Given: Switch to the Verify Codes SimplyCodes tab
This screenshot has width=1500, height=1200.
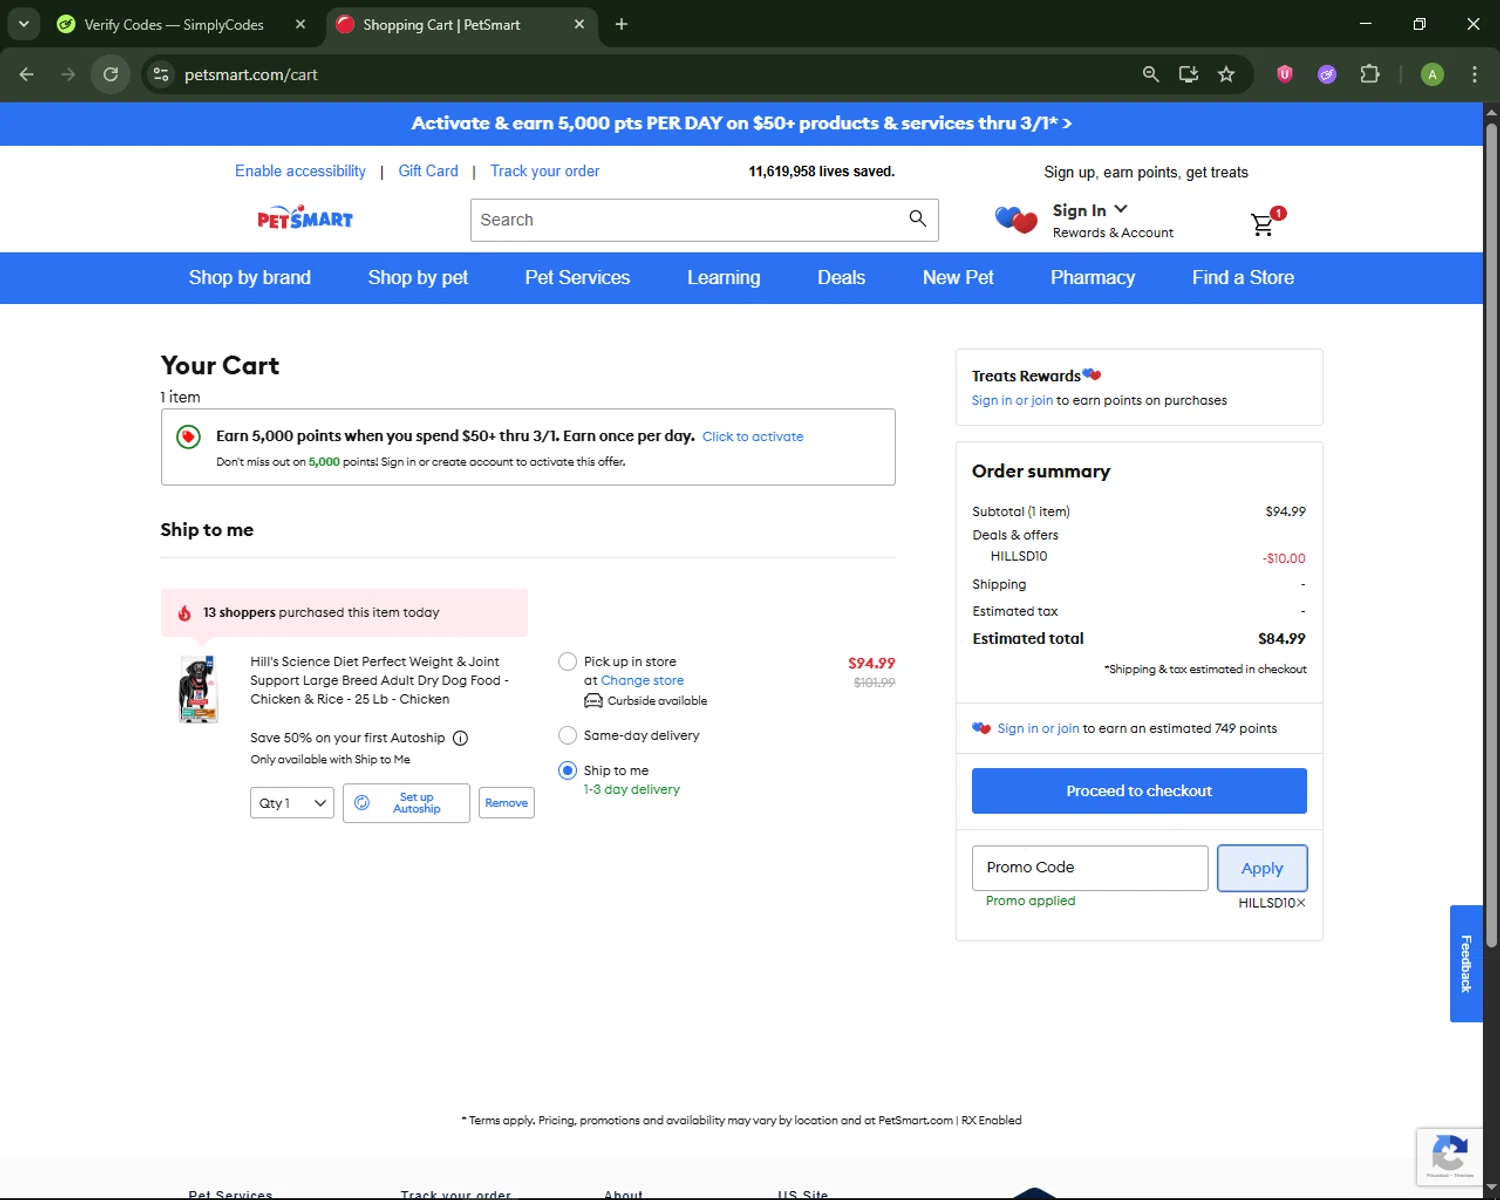Looking at the screenshot, I should [x=174, y=24].
